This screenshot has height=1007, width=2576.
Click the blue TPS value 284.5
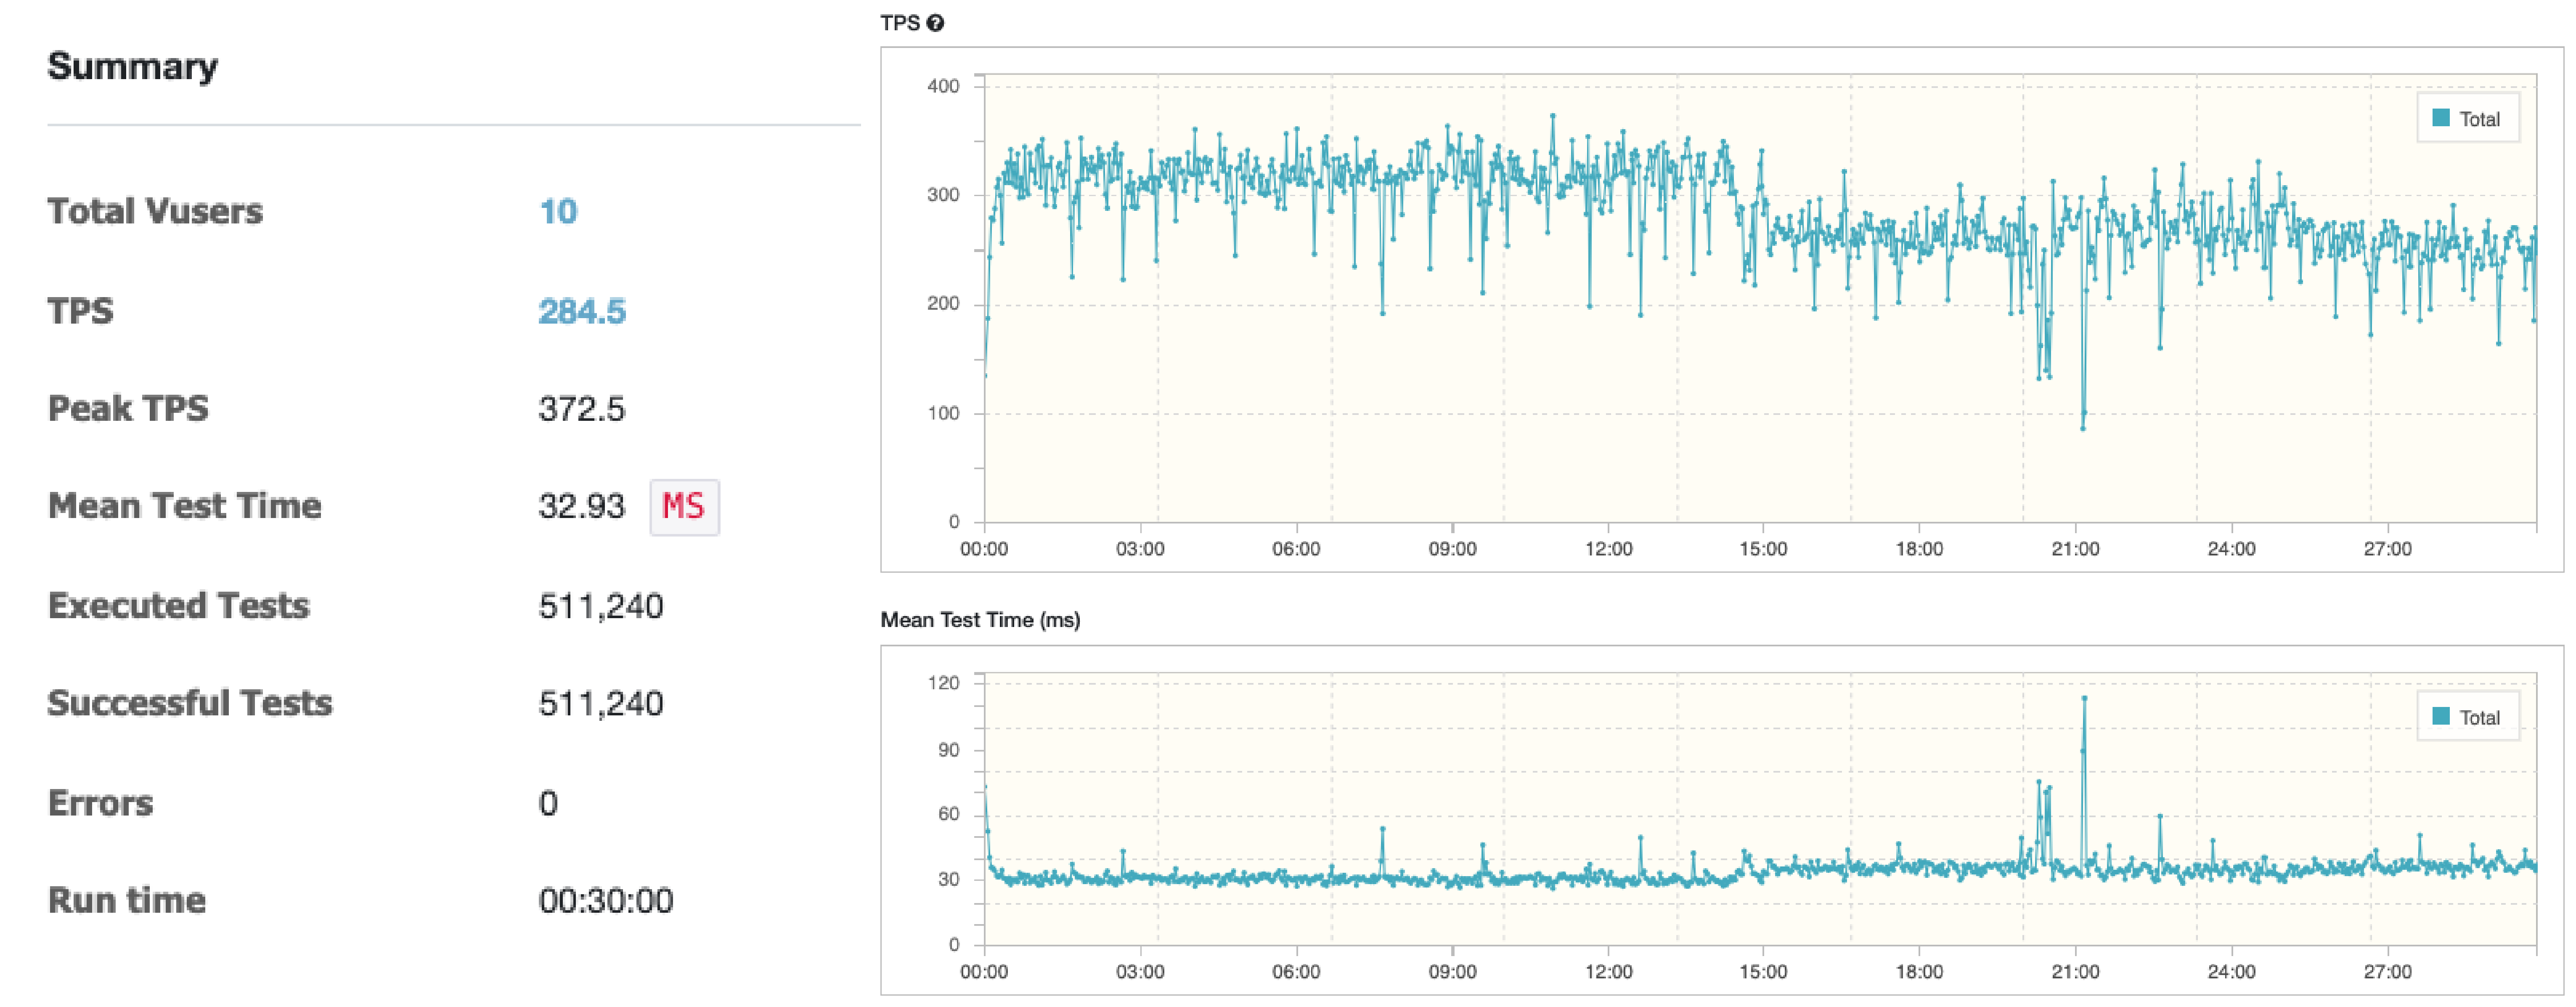pyautogui.click(x=582, y=311)
